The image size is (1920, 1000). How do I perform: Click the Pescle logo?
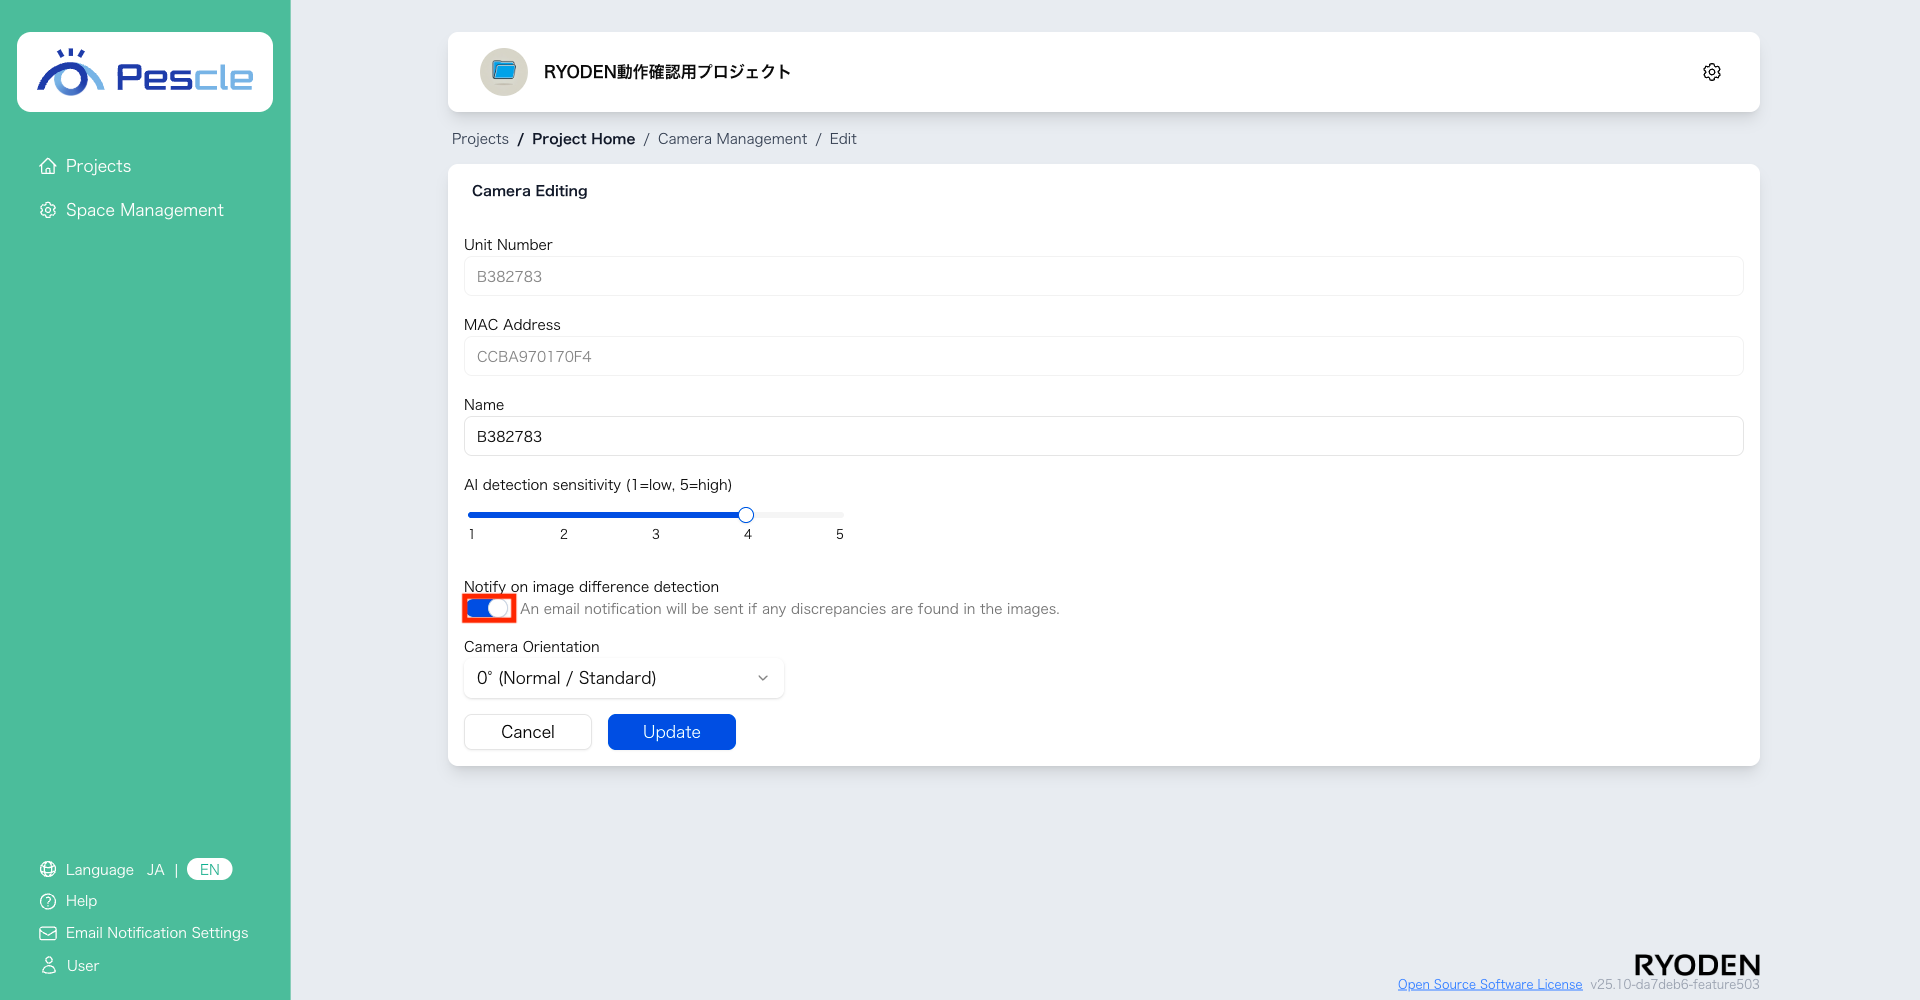pos(144,71)
